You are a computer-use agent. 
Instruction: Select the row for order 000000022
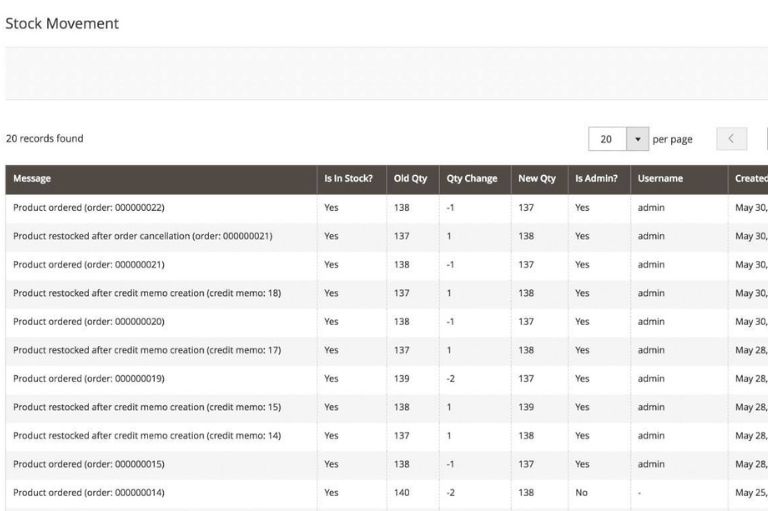pos(89,208)
